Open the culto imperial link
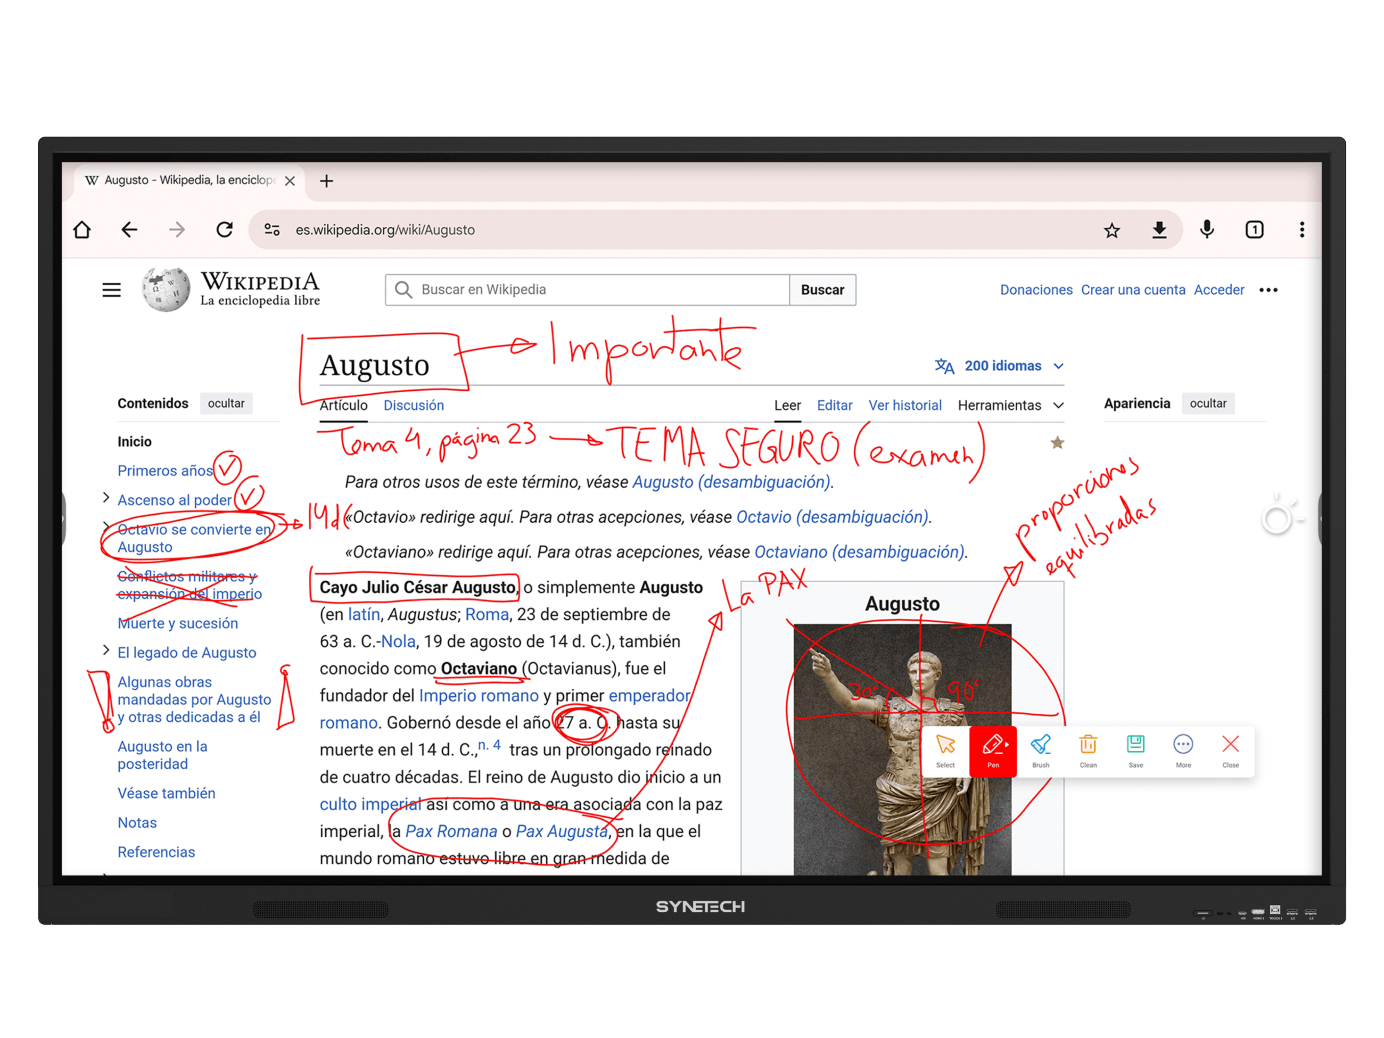Screen dimensions: 1384x1038 371,804
